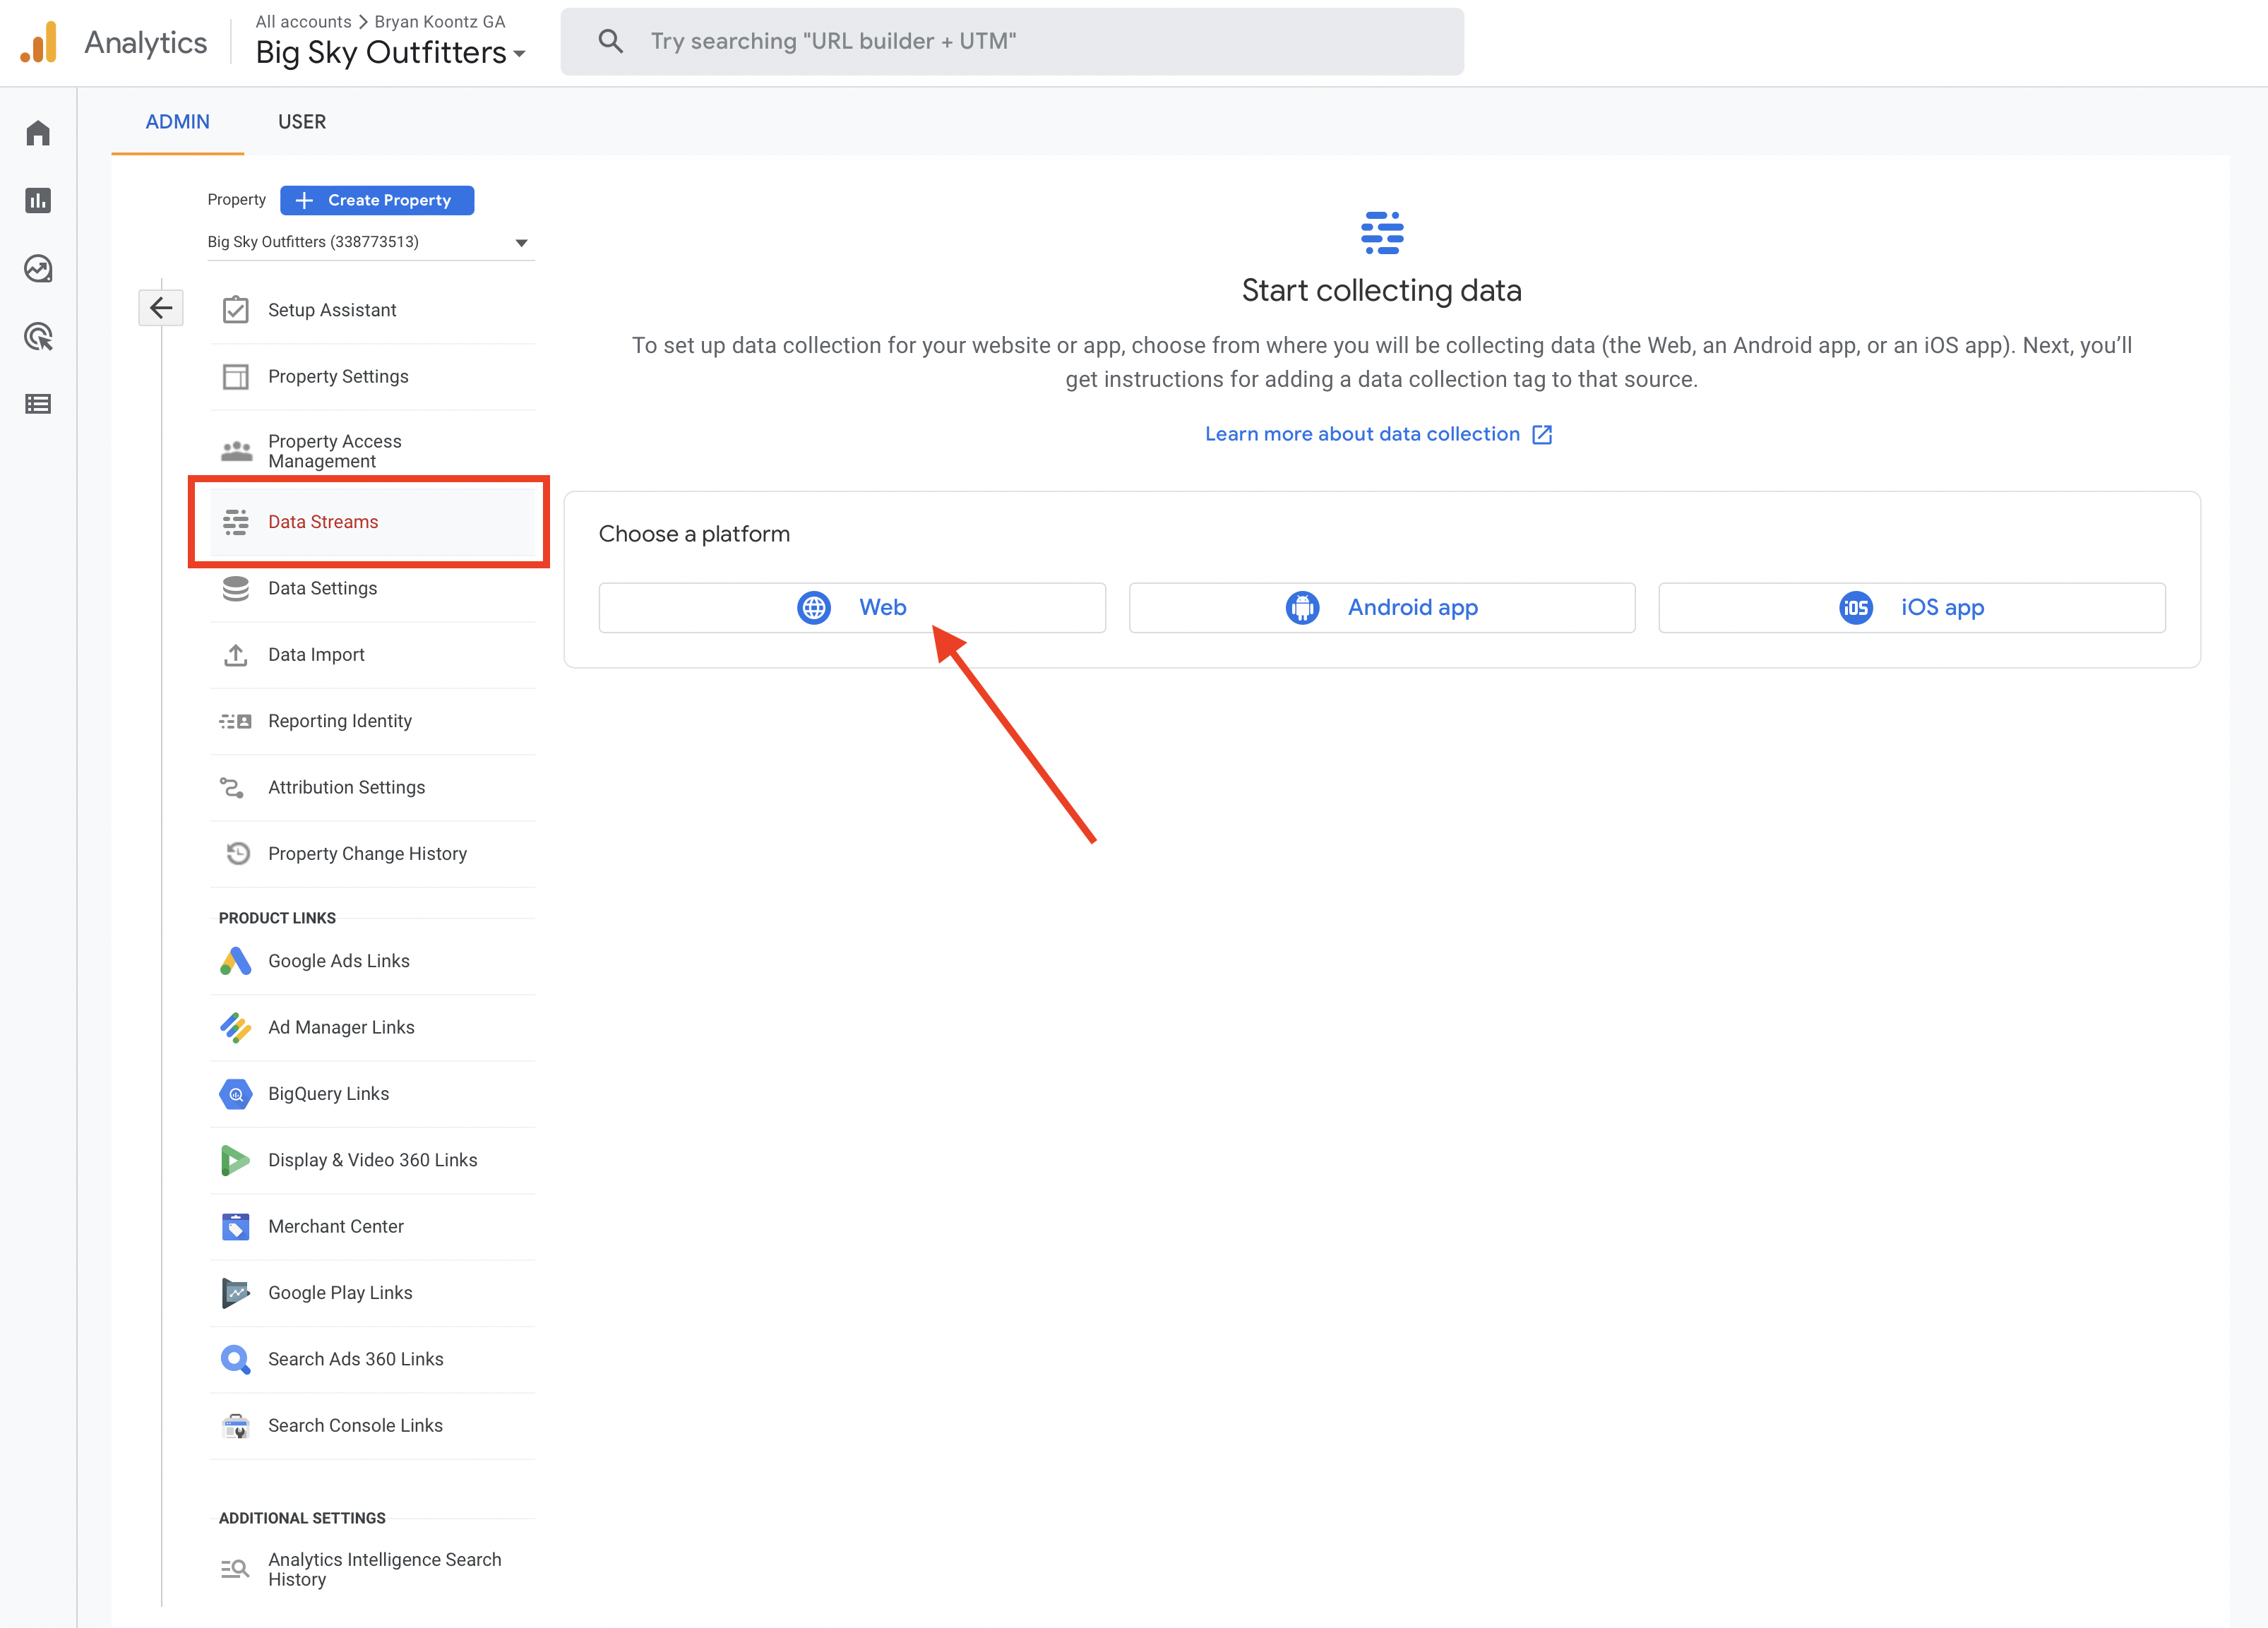Open Search Console Links
This screenshot has height=1628, width=2268.
click(x=372, y=1426)
